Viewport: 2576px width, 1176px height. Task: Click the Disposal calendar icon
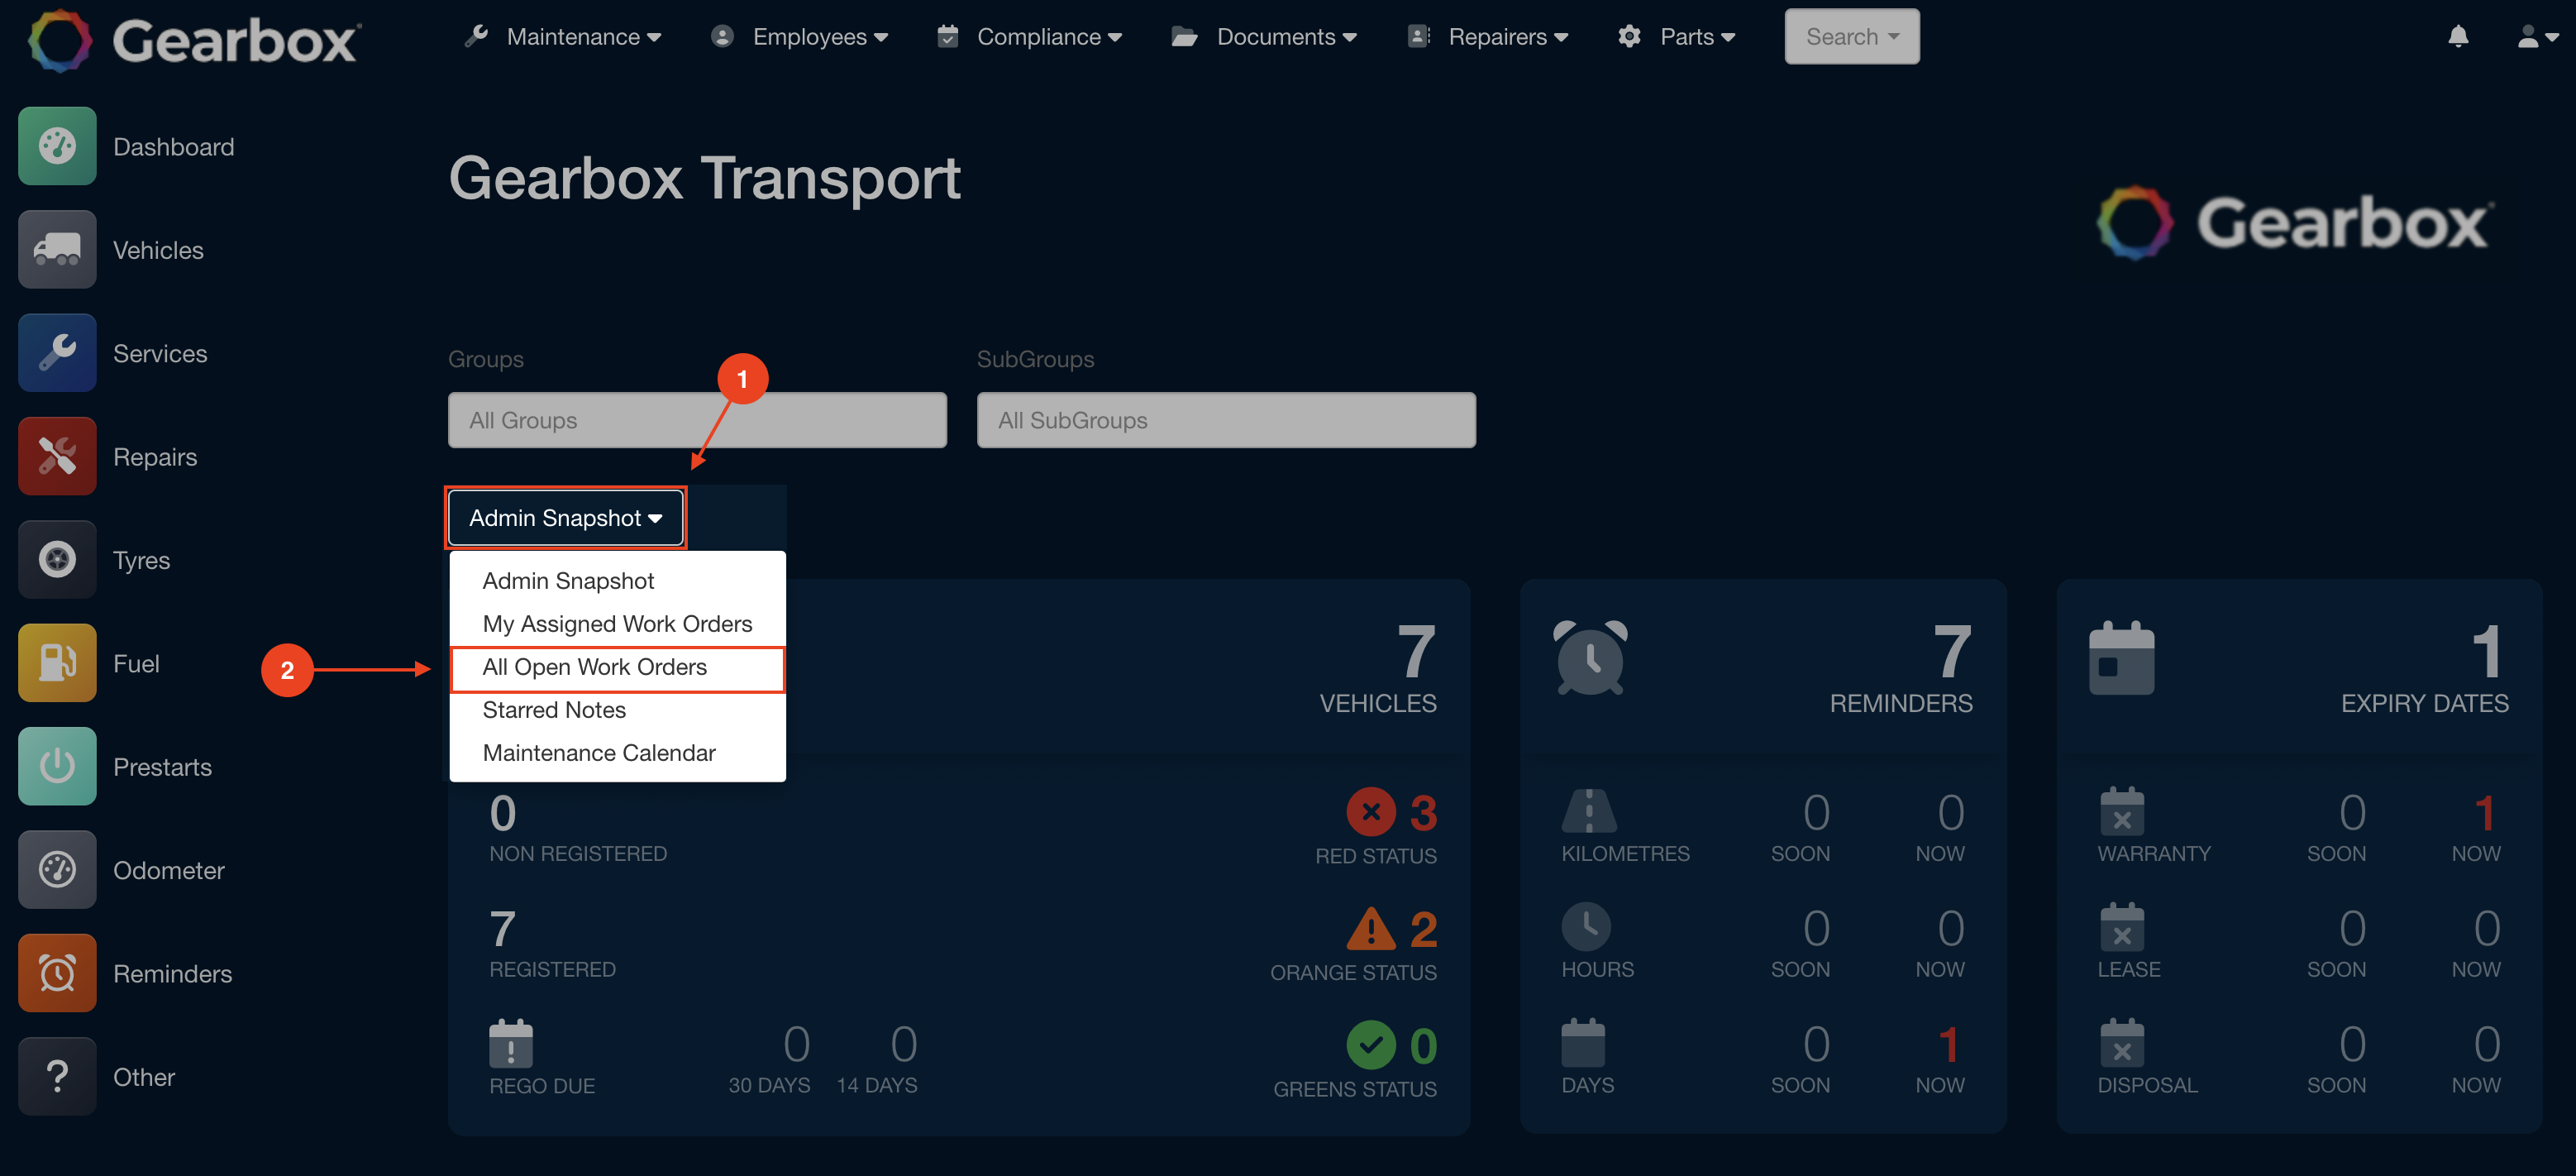pos(2122,1043)
